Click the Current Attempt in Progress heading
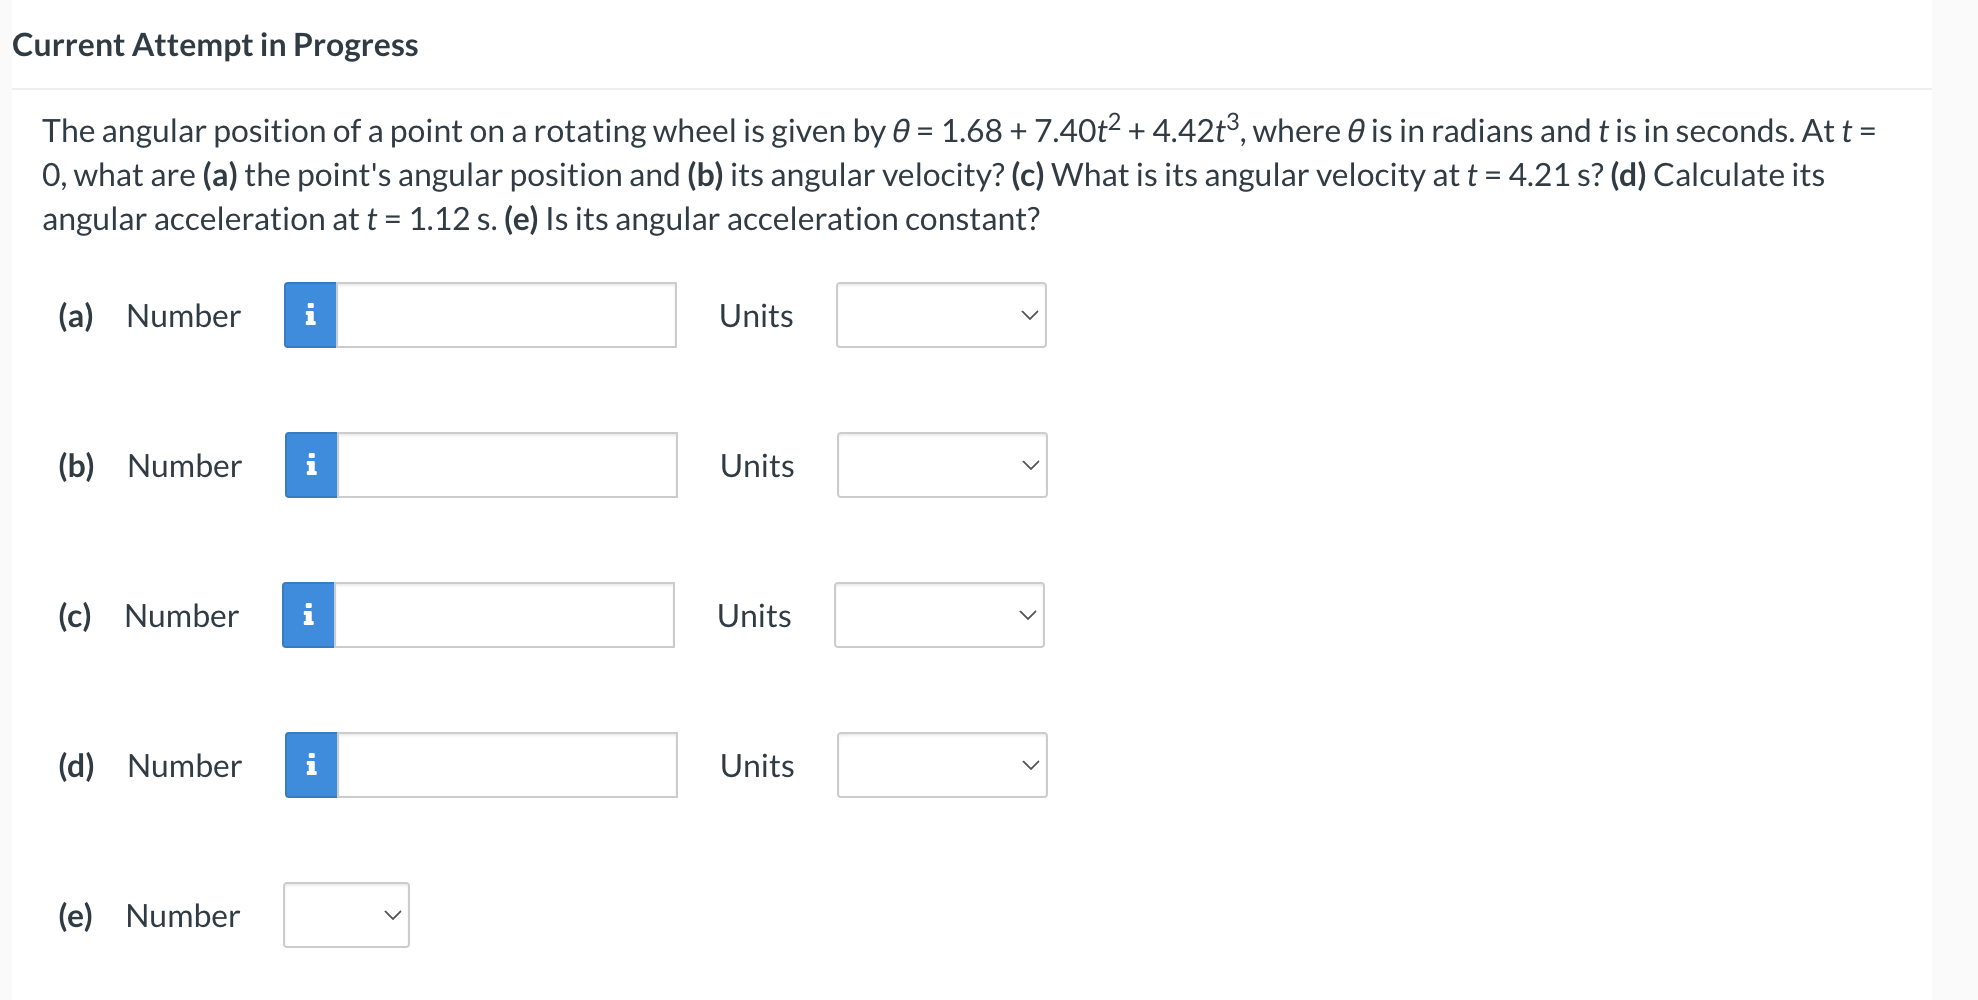Screen dimensions: 1978x1000 216,44
